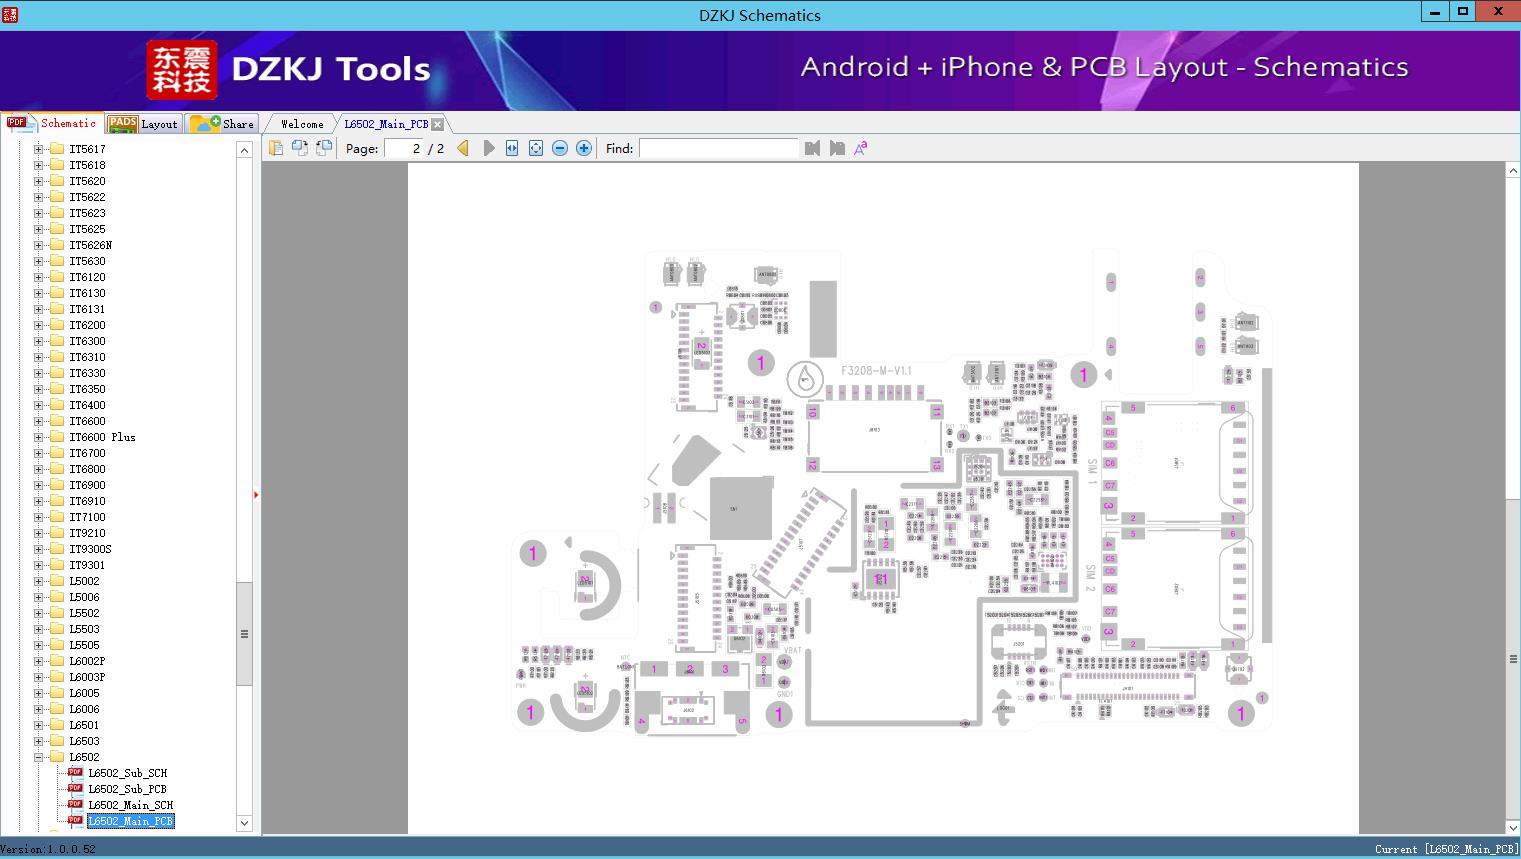The width and height of the screenshot is (1521, 859).
Task: Click the Find text field
Action: tap(718, 148)
